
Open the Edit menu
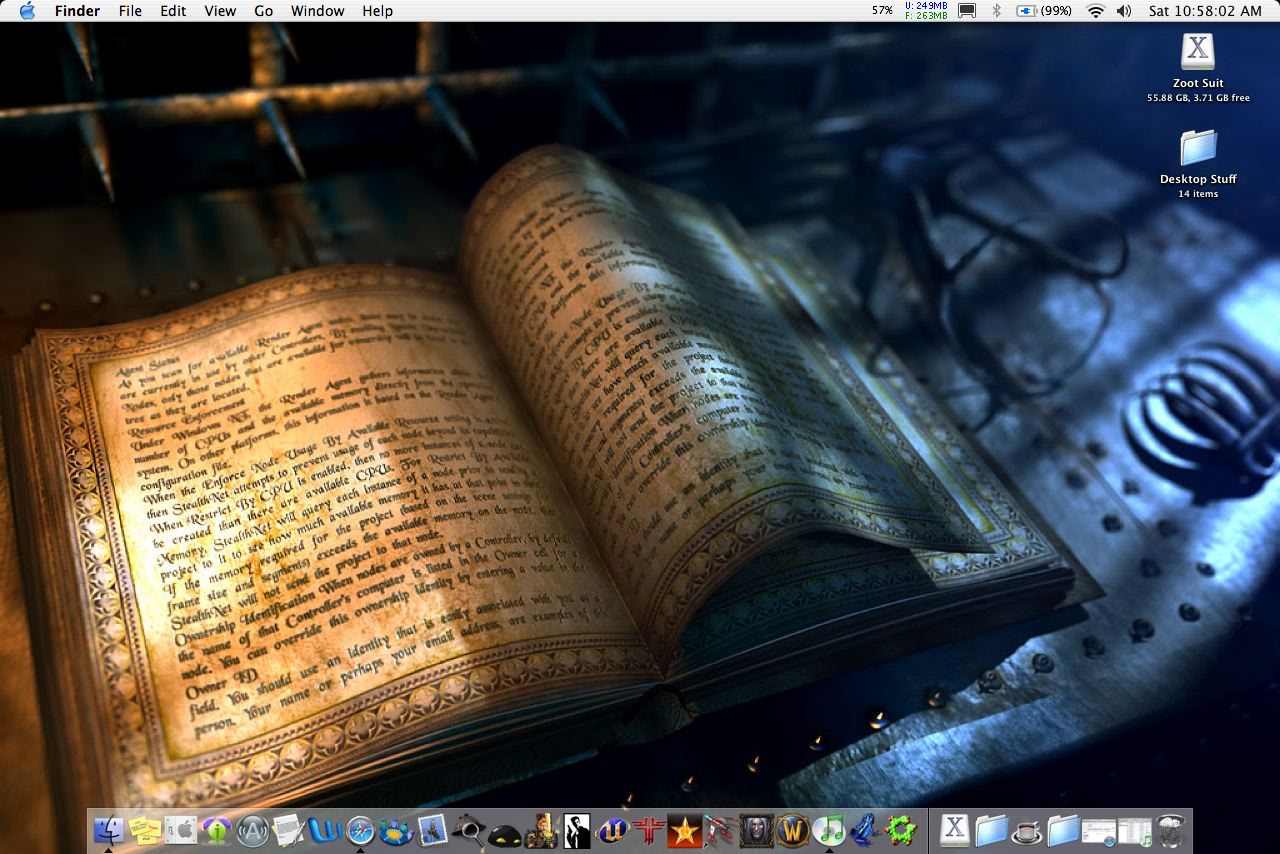[x=173, y=11]
